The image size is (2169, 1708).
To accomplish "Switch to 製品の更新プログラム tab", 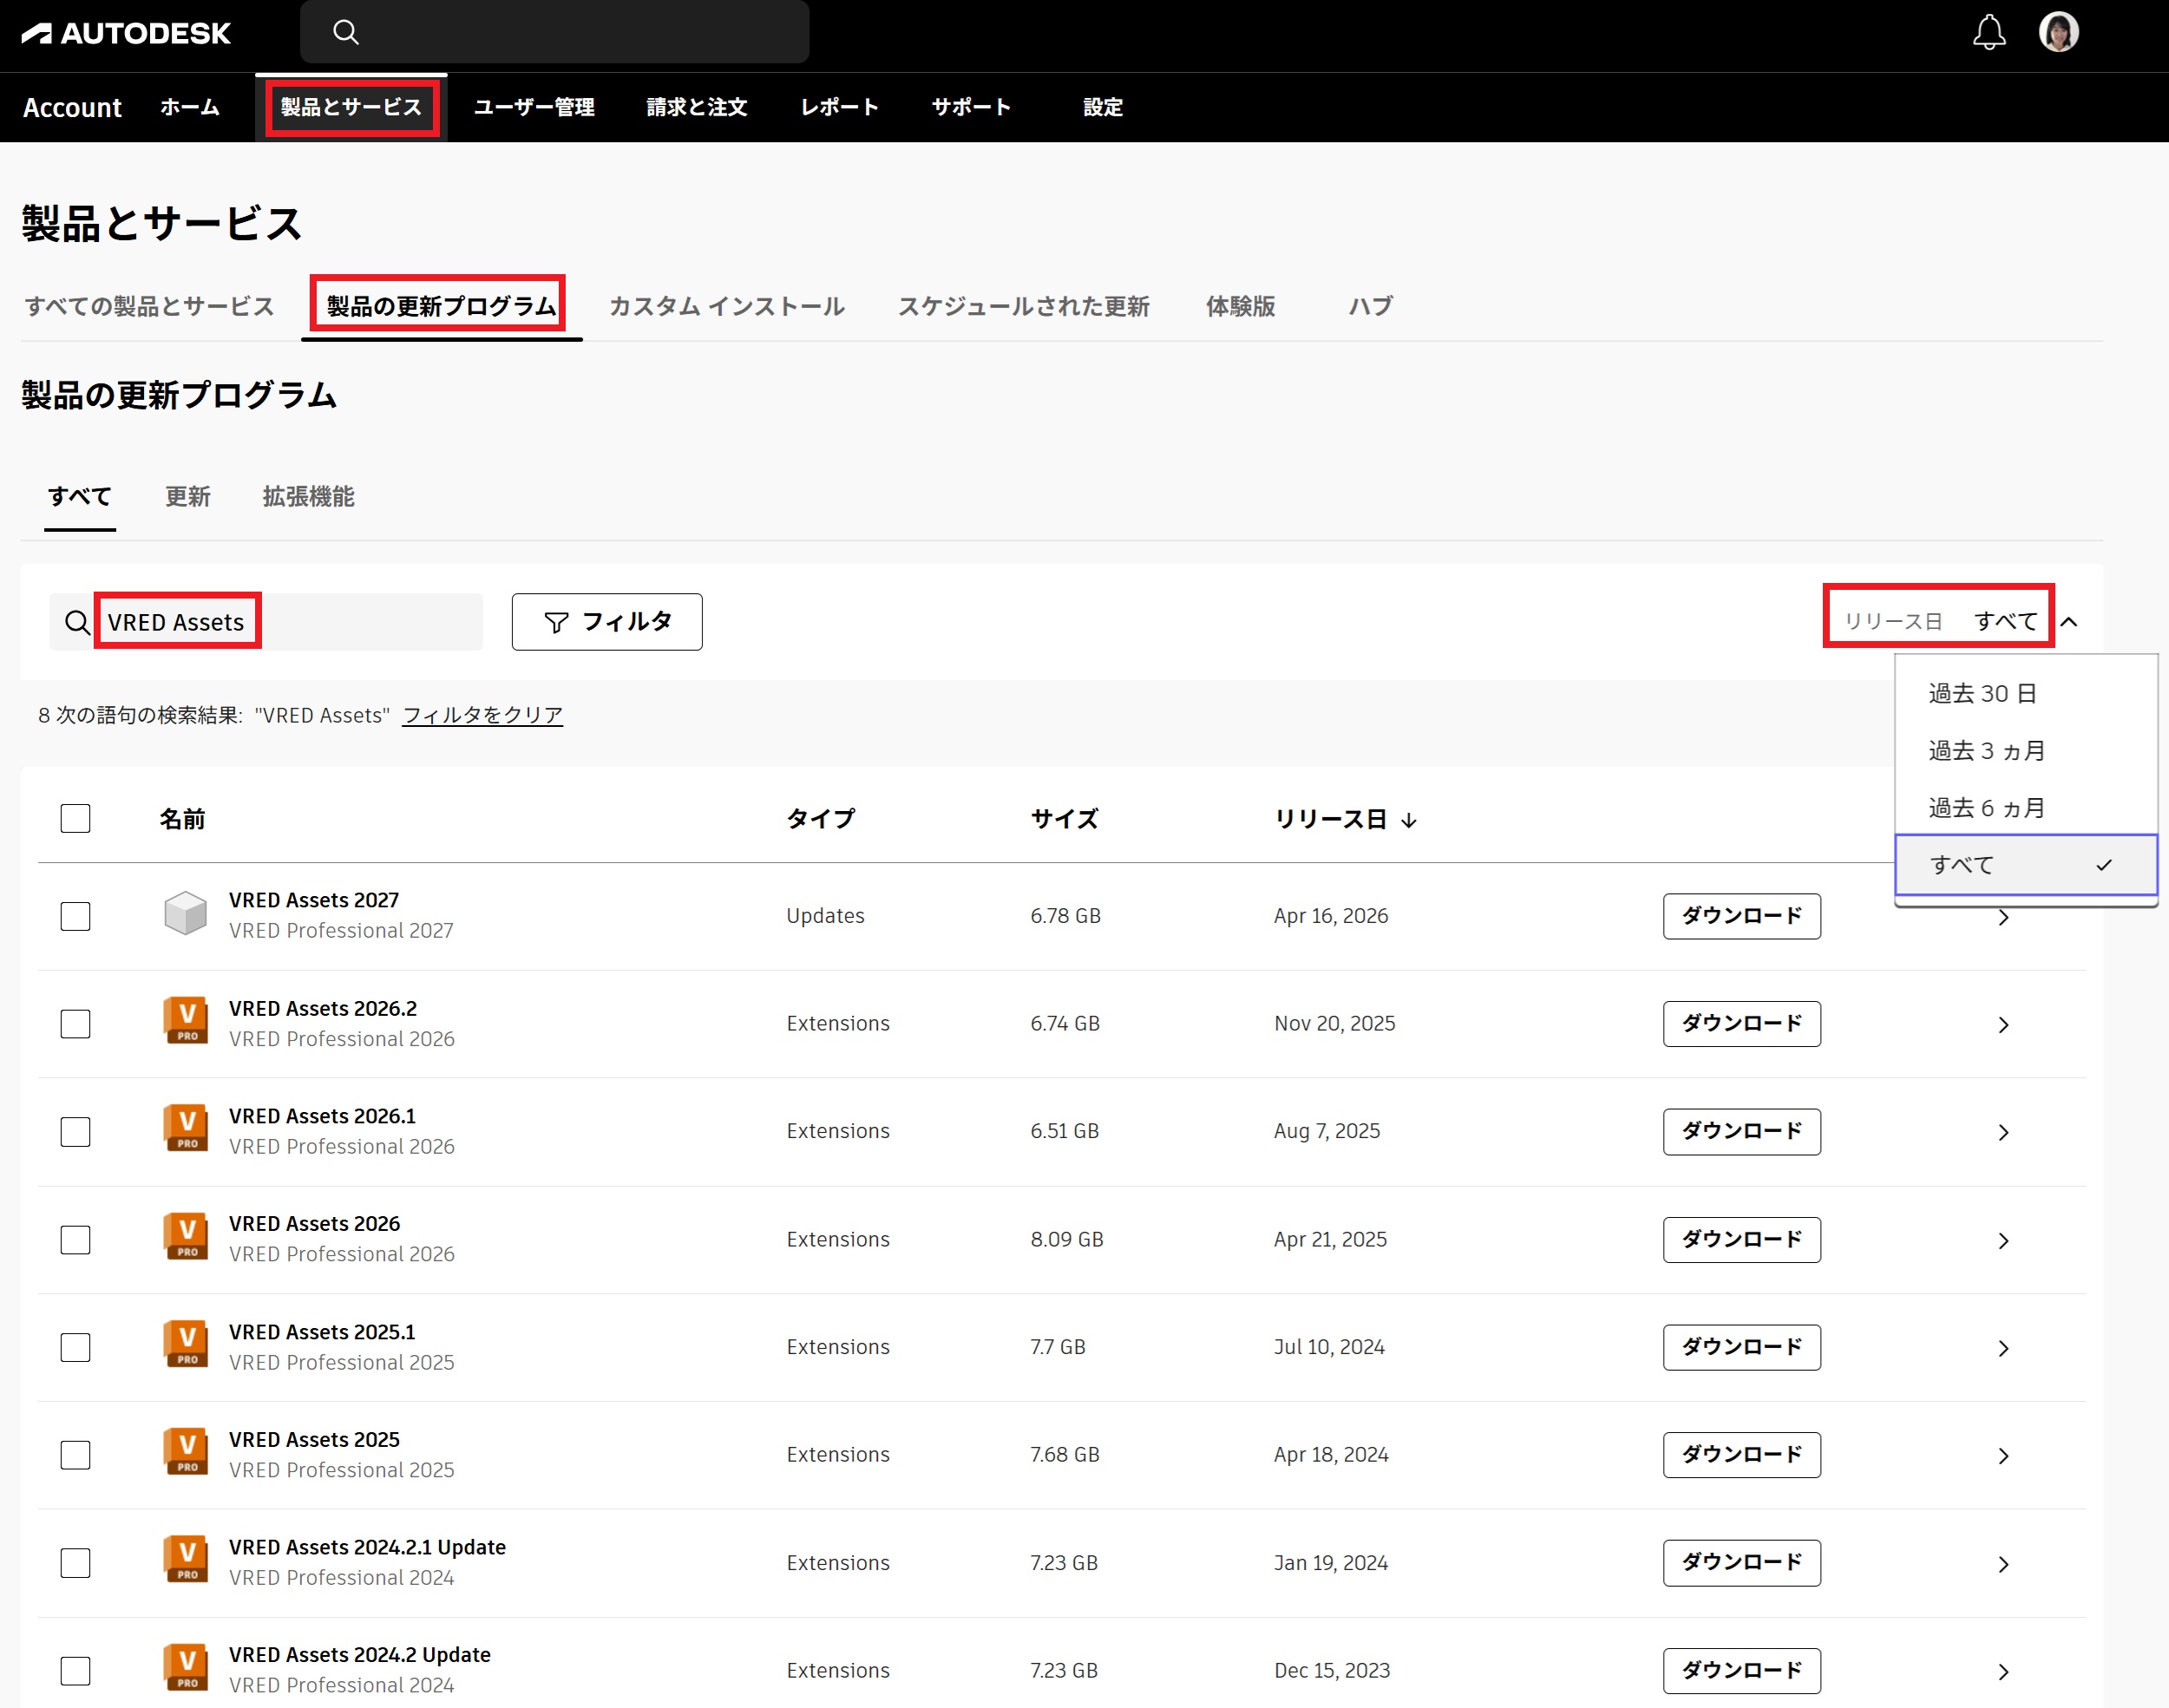I will pyautogui.click(x=441, y=306).
